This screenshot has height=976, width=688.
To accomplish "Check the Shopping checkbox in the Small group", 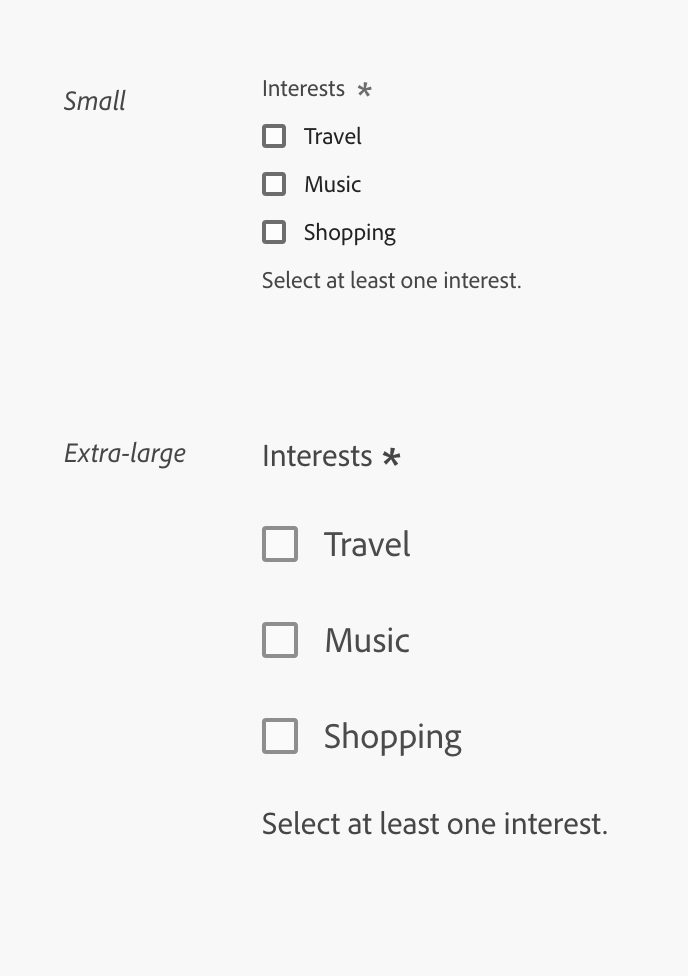I will click(274, 232).
